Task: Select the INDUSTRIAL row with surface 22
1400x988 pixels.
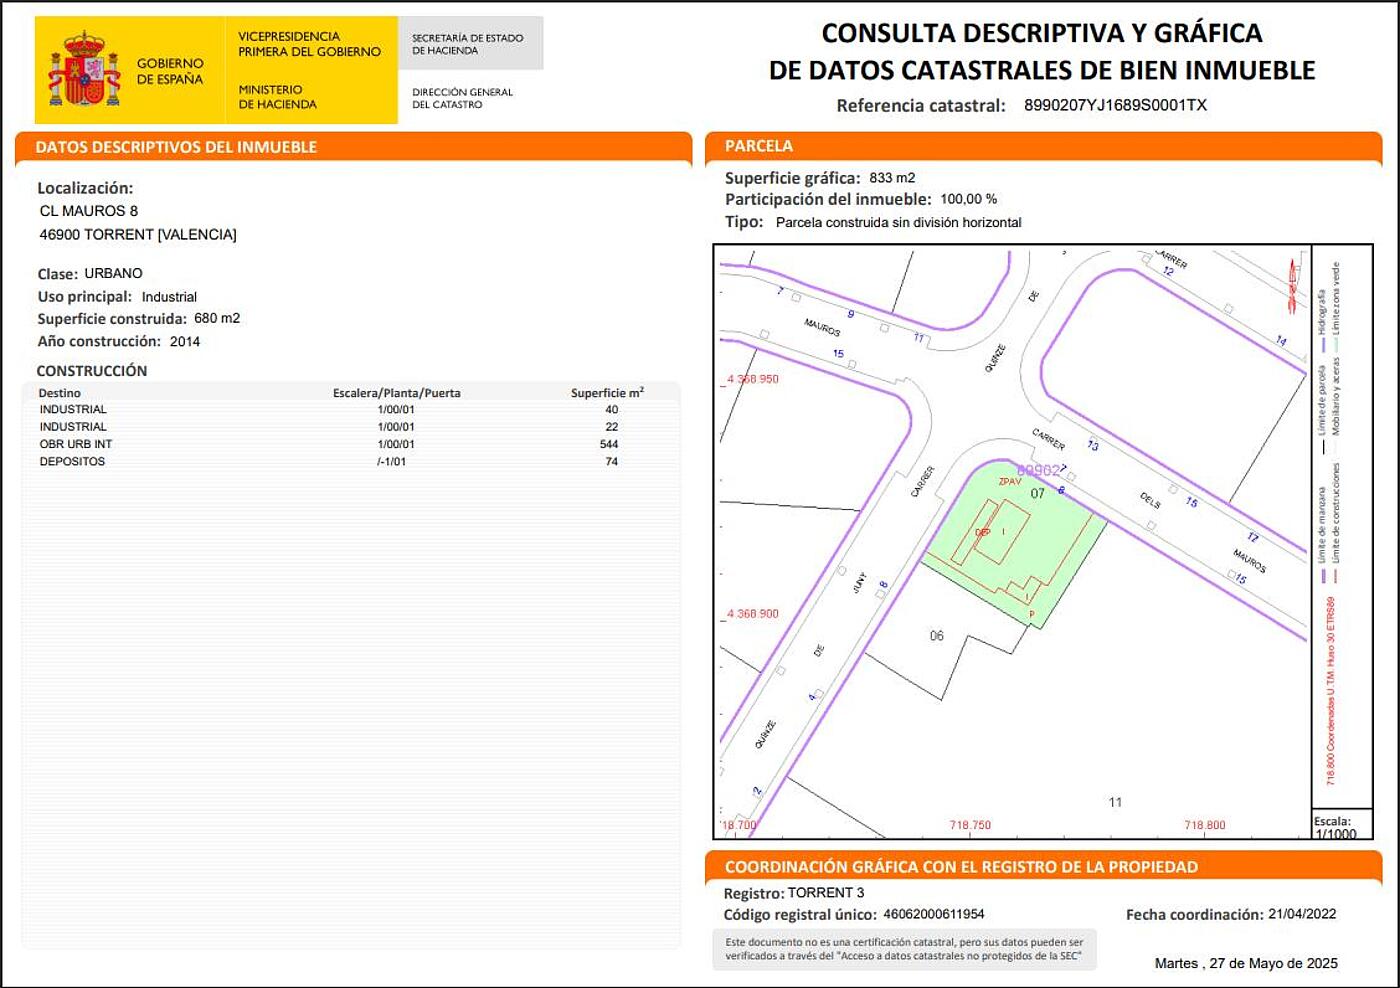Action: 351,427
